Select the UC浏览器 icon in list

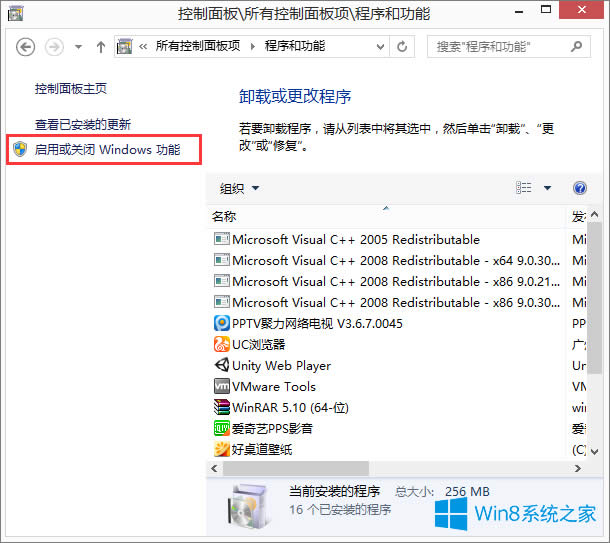(221, 344)
